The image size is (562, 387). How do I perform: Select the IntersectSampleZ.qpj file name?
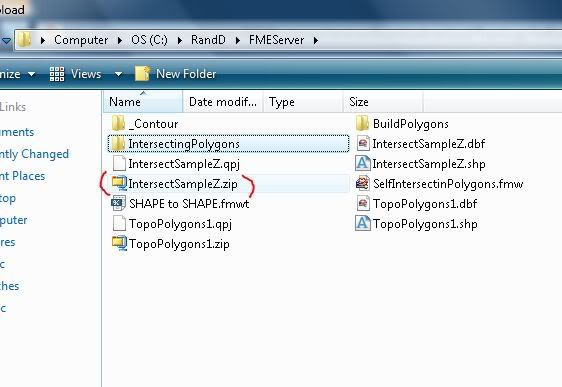click(x=184, y=164)
